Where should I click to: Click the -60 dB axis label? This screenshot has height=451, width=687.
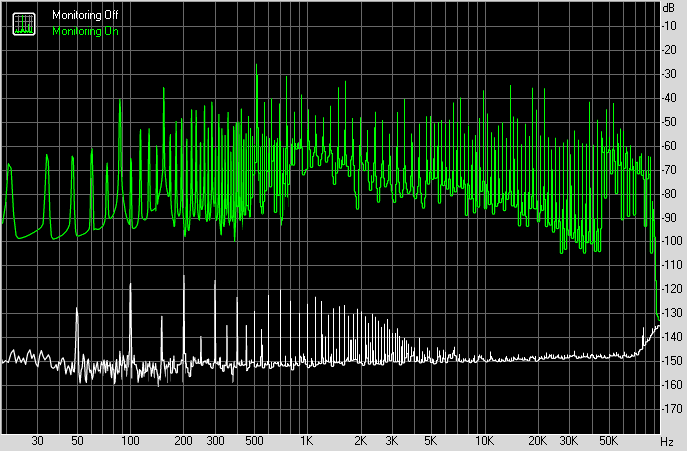coord(669,146)
